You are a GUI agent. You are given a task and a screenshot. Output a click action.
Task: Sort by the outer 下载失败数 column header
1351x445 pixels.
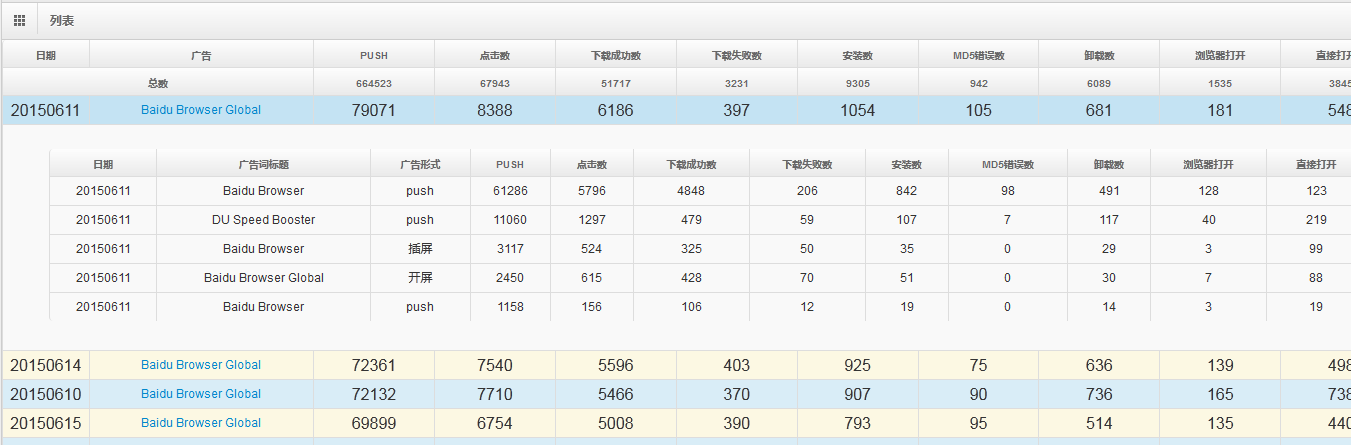pyautogui.click(x=737, y=56)
